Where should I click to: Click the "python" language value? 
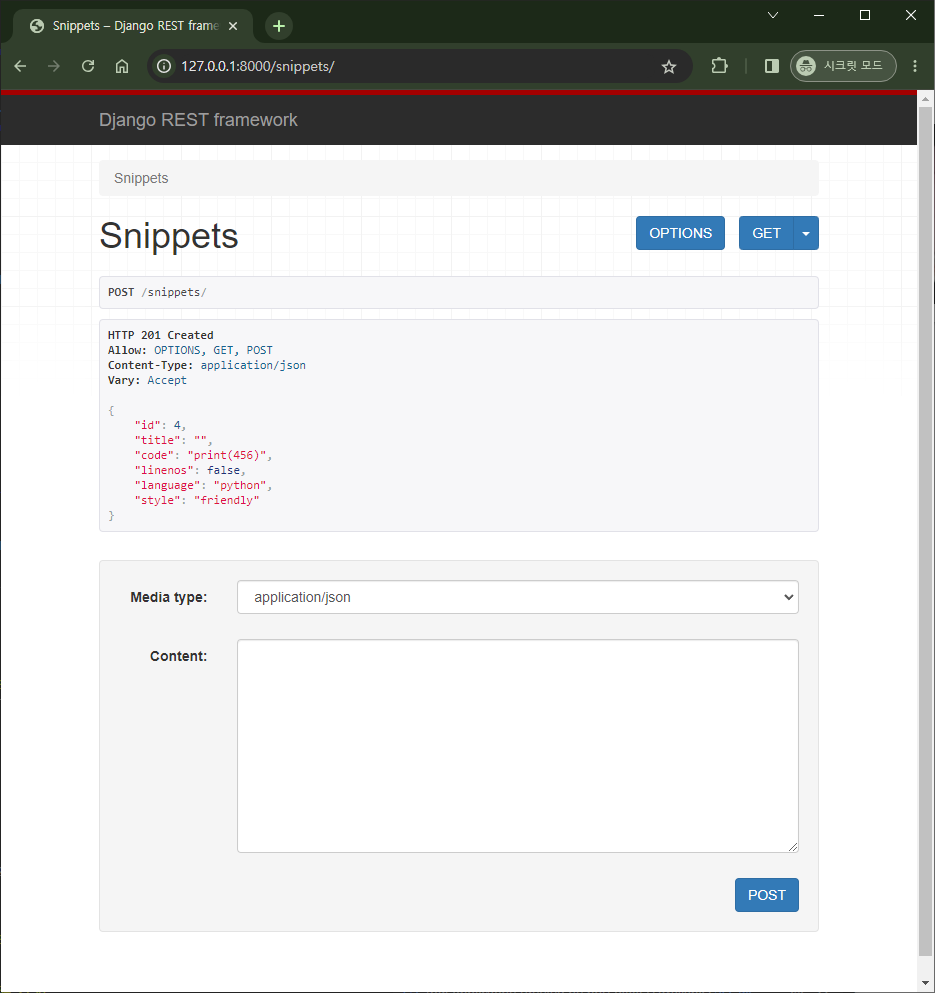[x=240, y=485]
